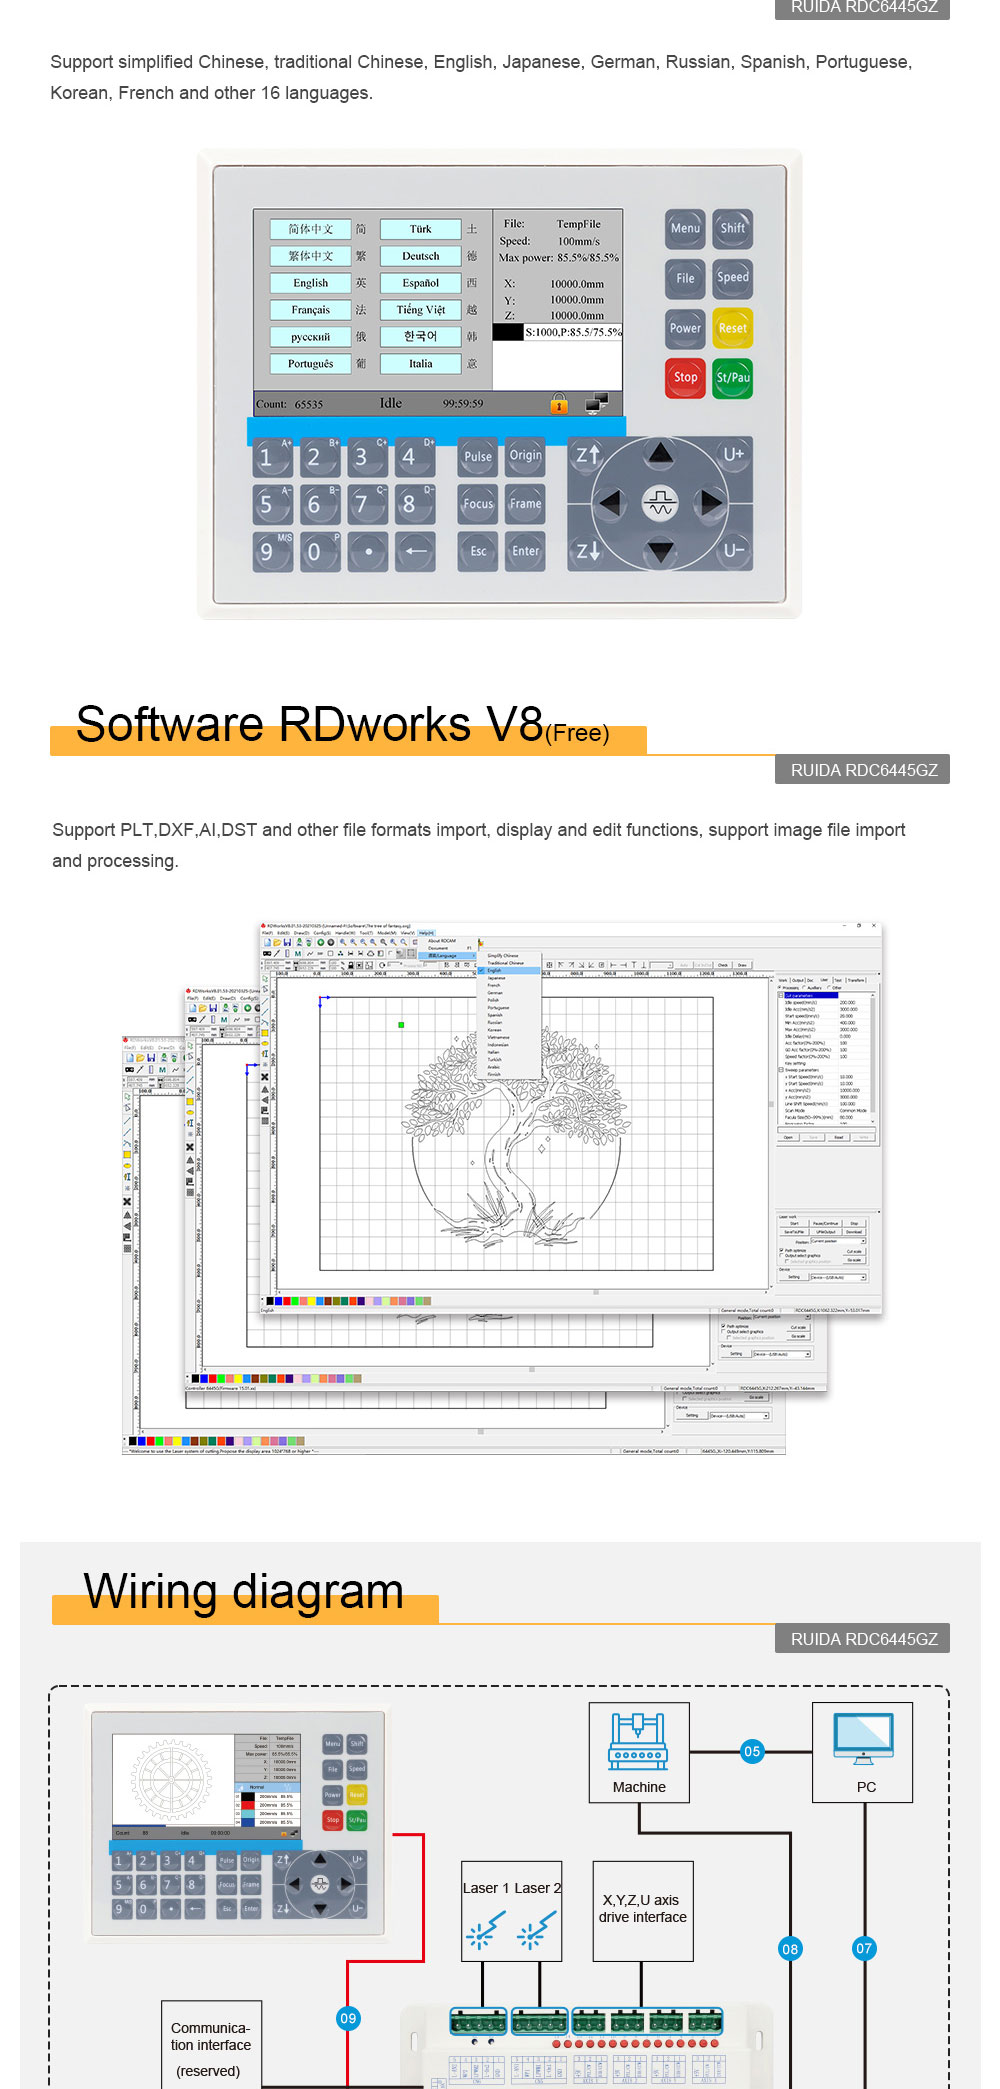Click the blue 05 marker in wiring diagram

tap(752, 1751)
